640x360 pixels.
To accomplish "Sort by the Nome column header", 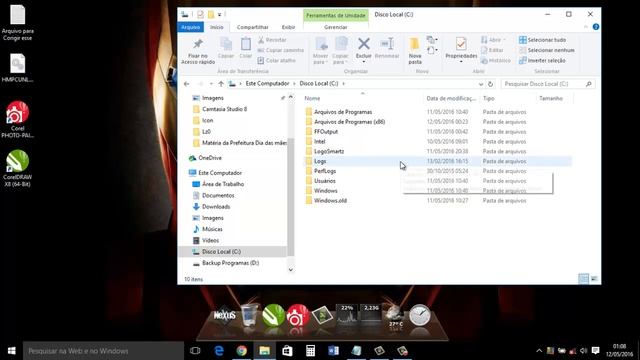I will point(362,98).
